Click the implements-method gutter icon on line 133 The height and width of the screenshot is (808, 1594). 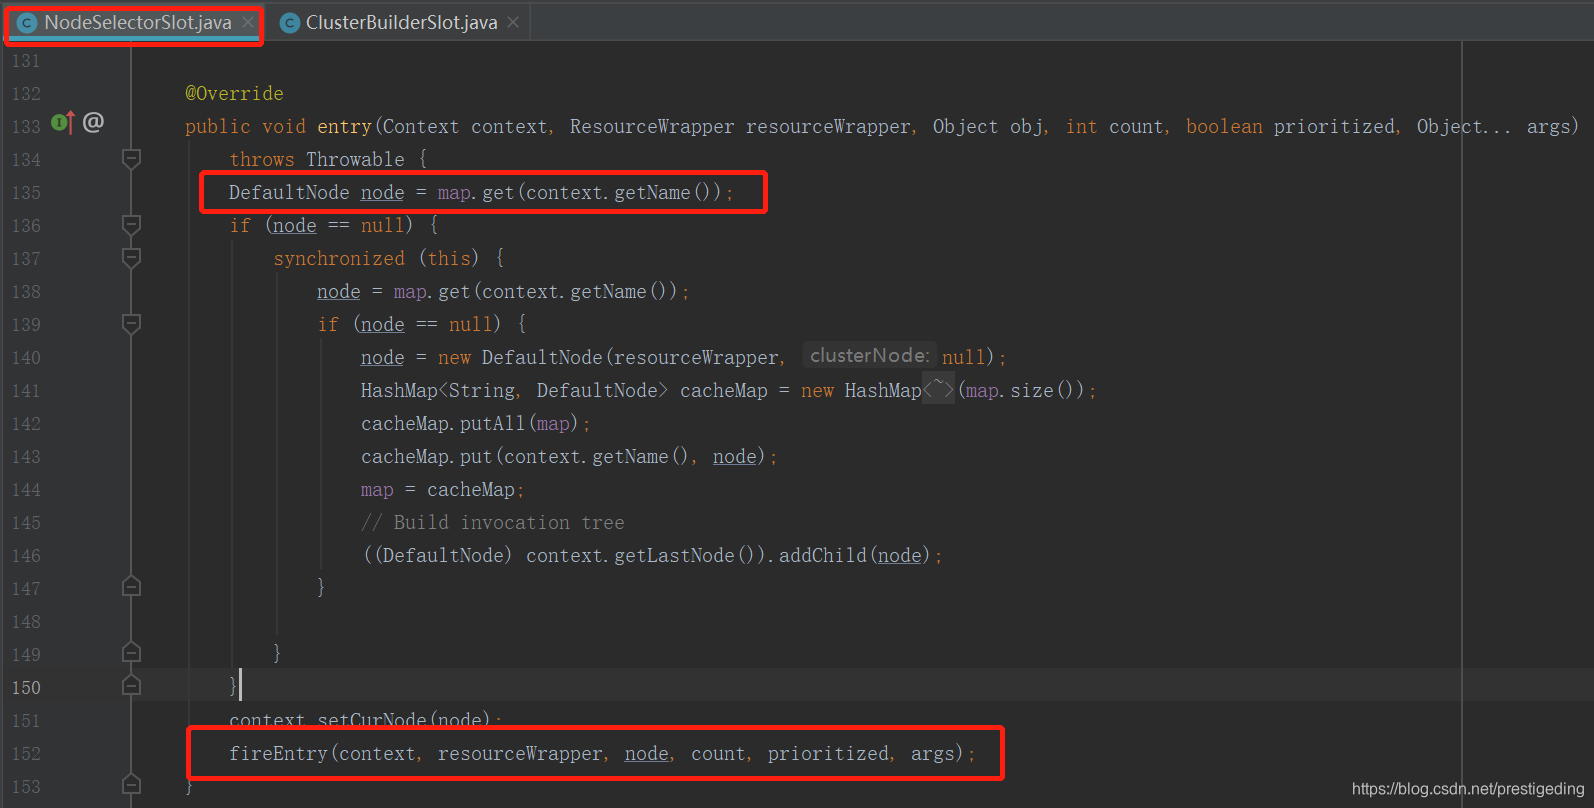(63, 123)
